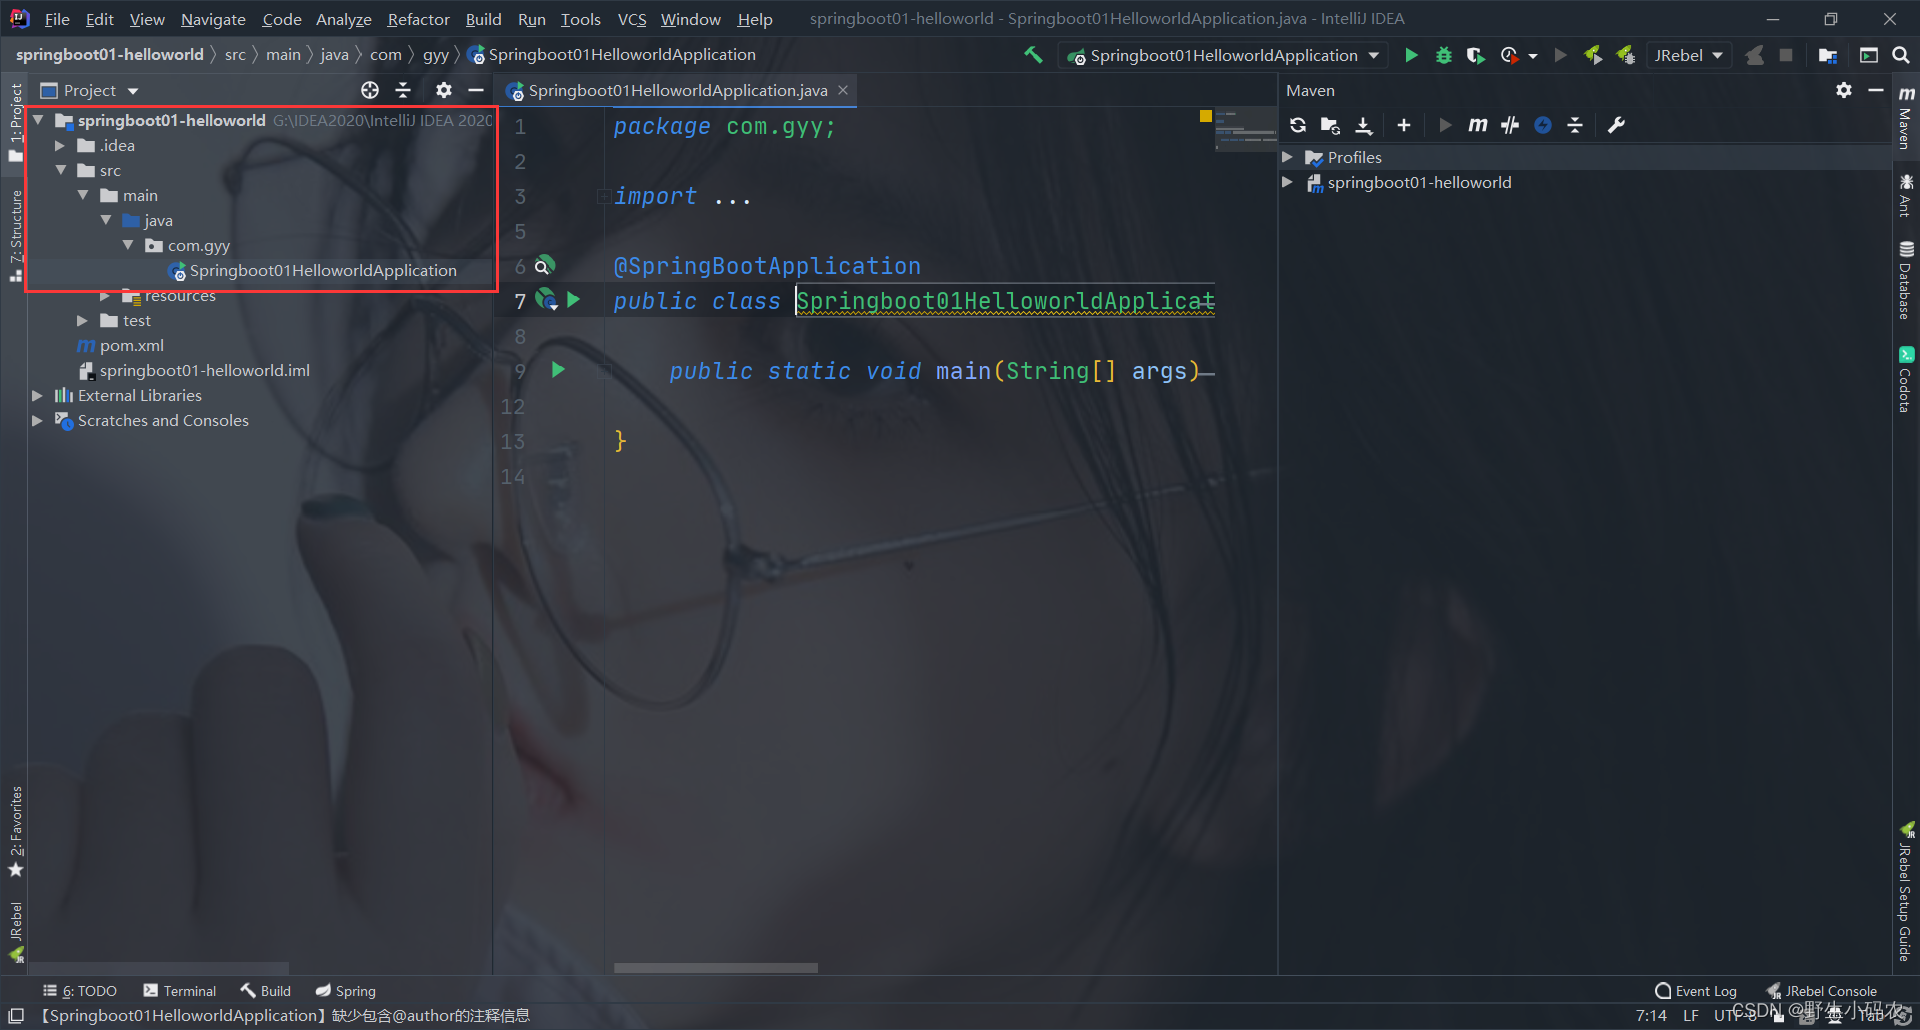Run with coverage shield icon

pyautogui.click(x=1475, y=55)
